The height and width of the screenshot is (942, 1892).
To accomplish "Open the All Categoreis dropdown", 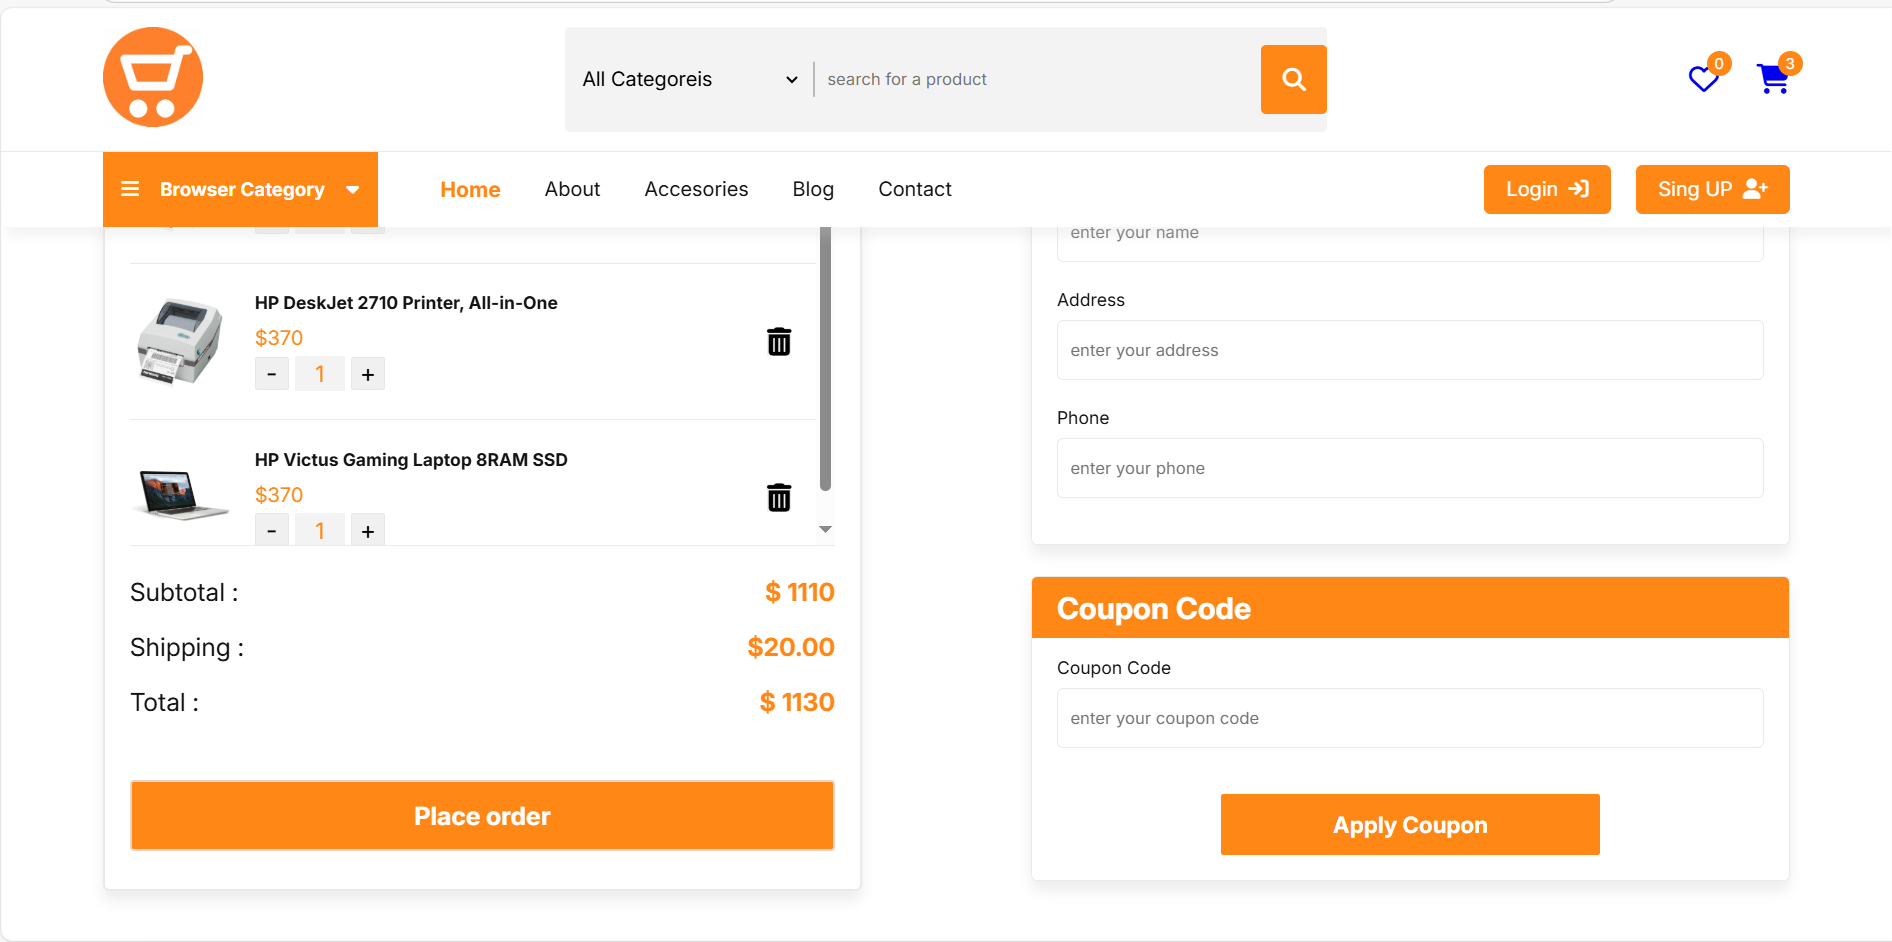I will pyautogui.click(x=688, y=79).
